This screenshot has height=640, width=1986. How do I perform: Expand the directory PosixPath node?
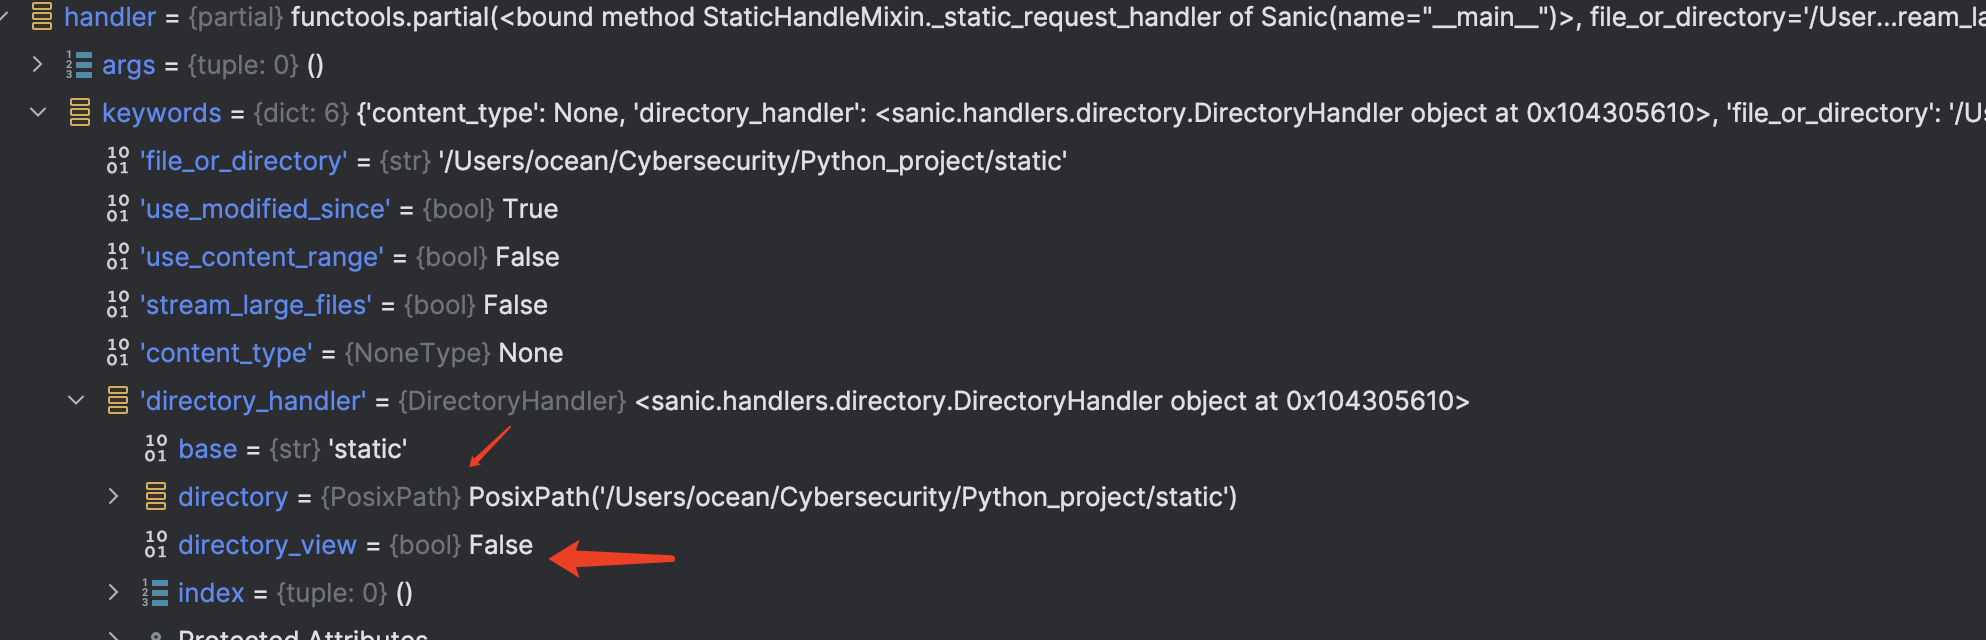(x=113, y=497)
